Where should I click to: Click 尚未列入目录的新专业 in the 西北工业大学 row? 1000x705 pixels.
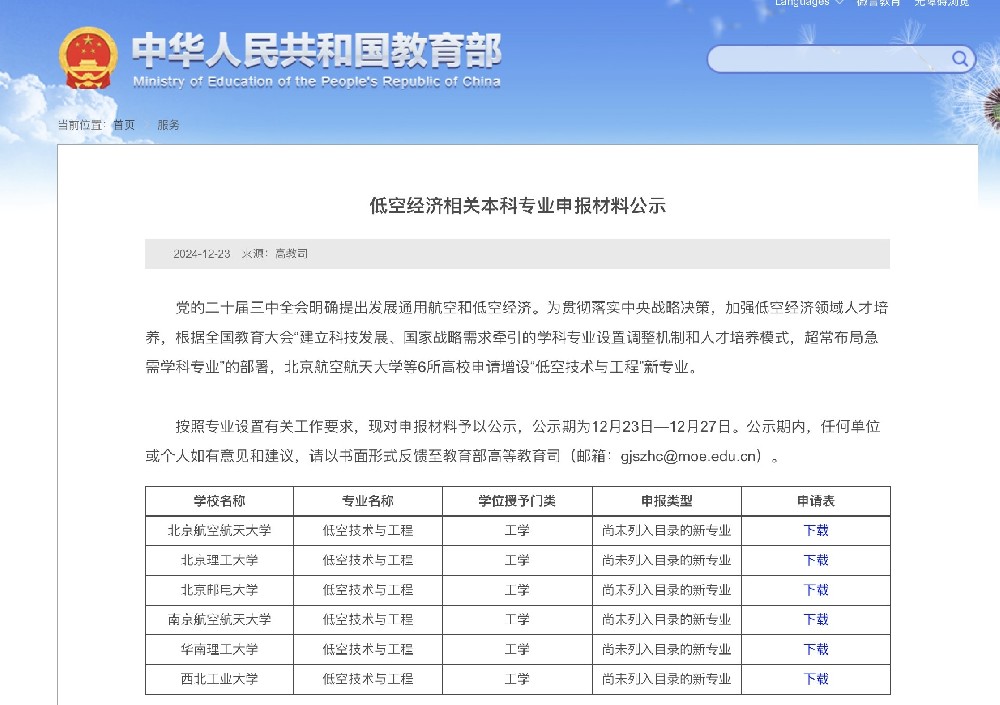point(666,679)
